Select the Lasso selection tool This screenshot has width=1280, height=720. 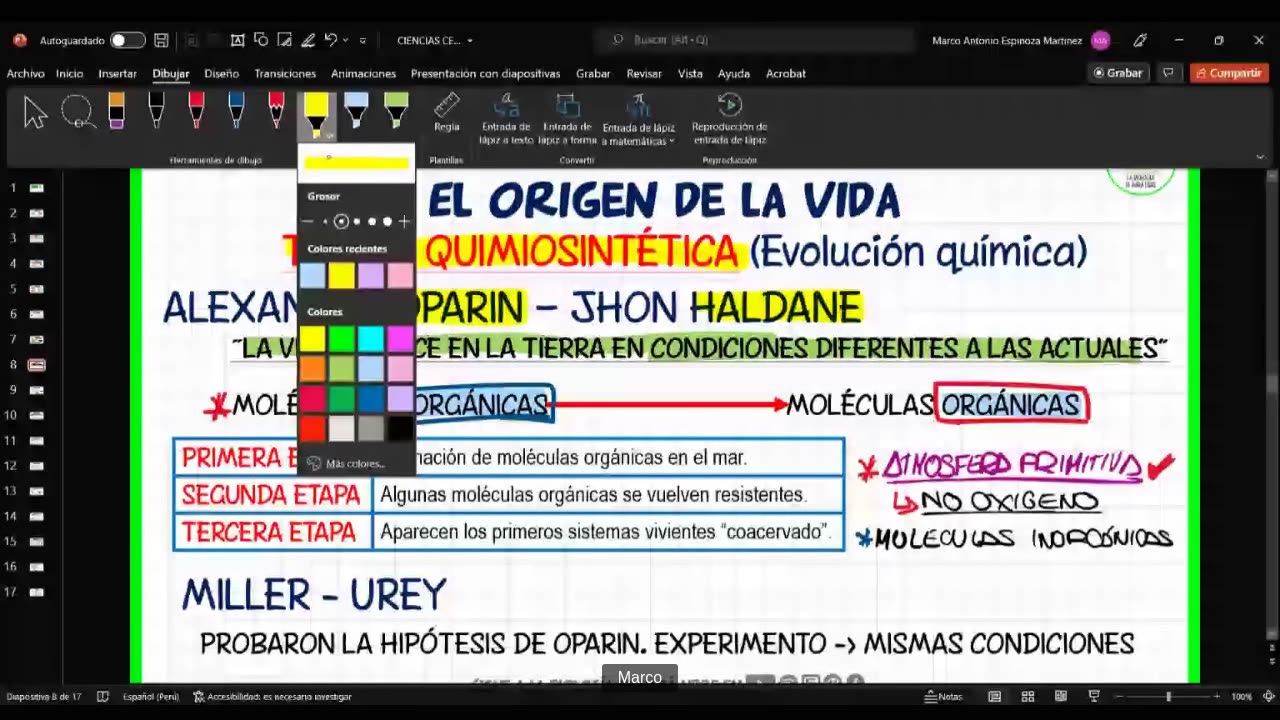pyautogui.click(x=77, y=112)
